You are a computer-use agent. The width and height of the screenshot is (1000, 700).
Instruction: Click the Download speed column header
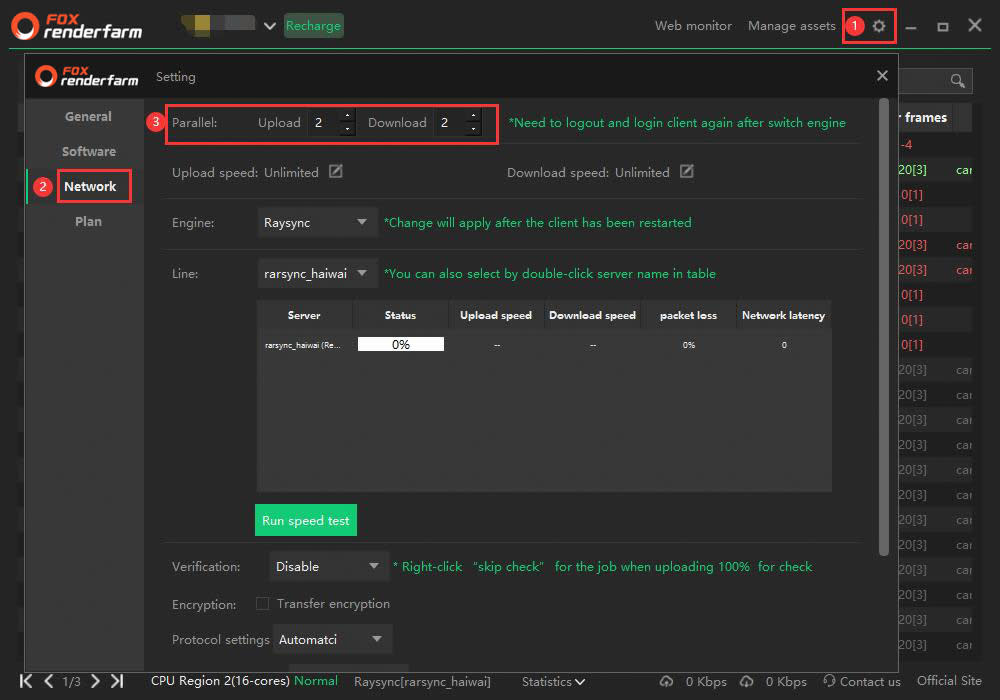coord(592,315)
